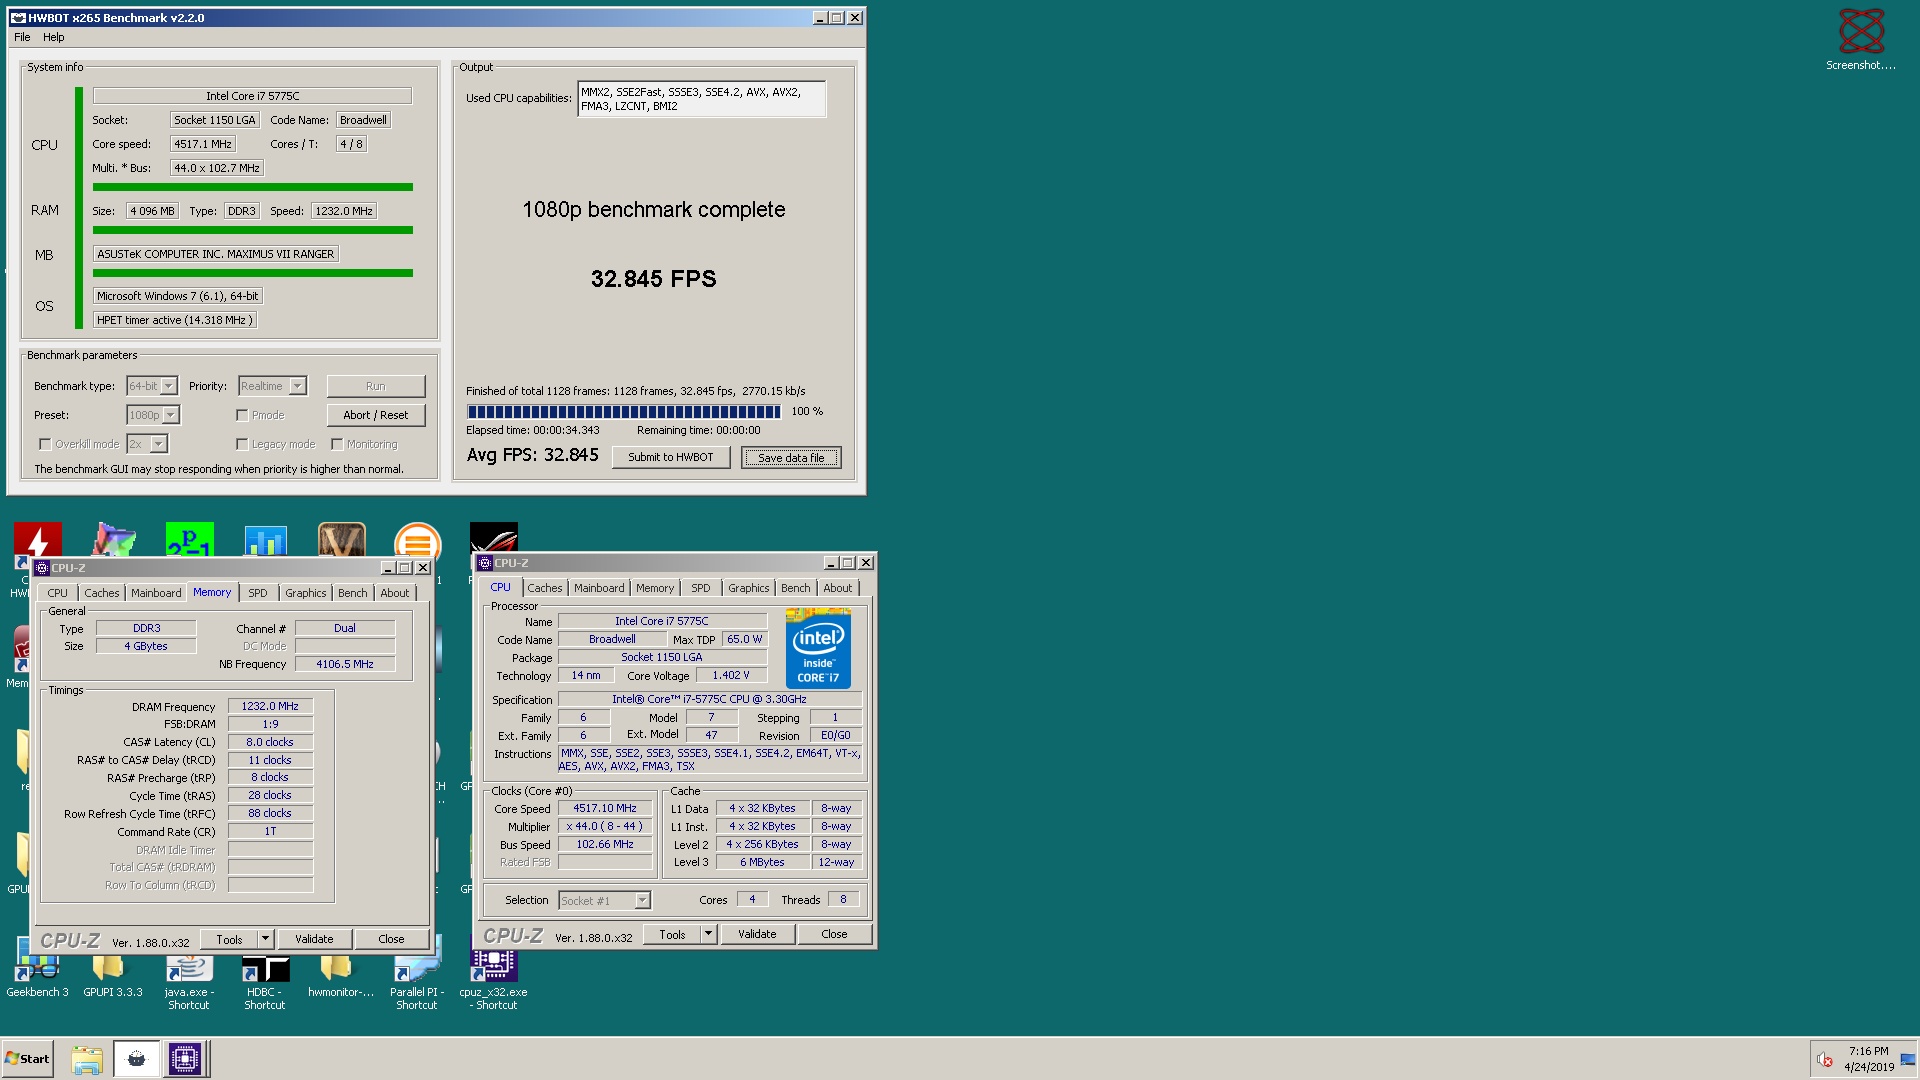The image size is (1920, 1080).
Task: Click the Core Voltage 1.402 V value
Action: coord(730,675)
